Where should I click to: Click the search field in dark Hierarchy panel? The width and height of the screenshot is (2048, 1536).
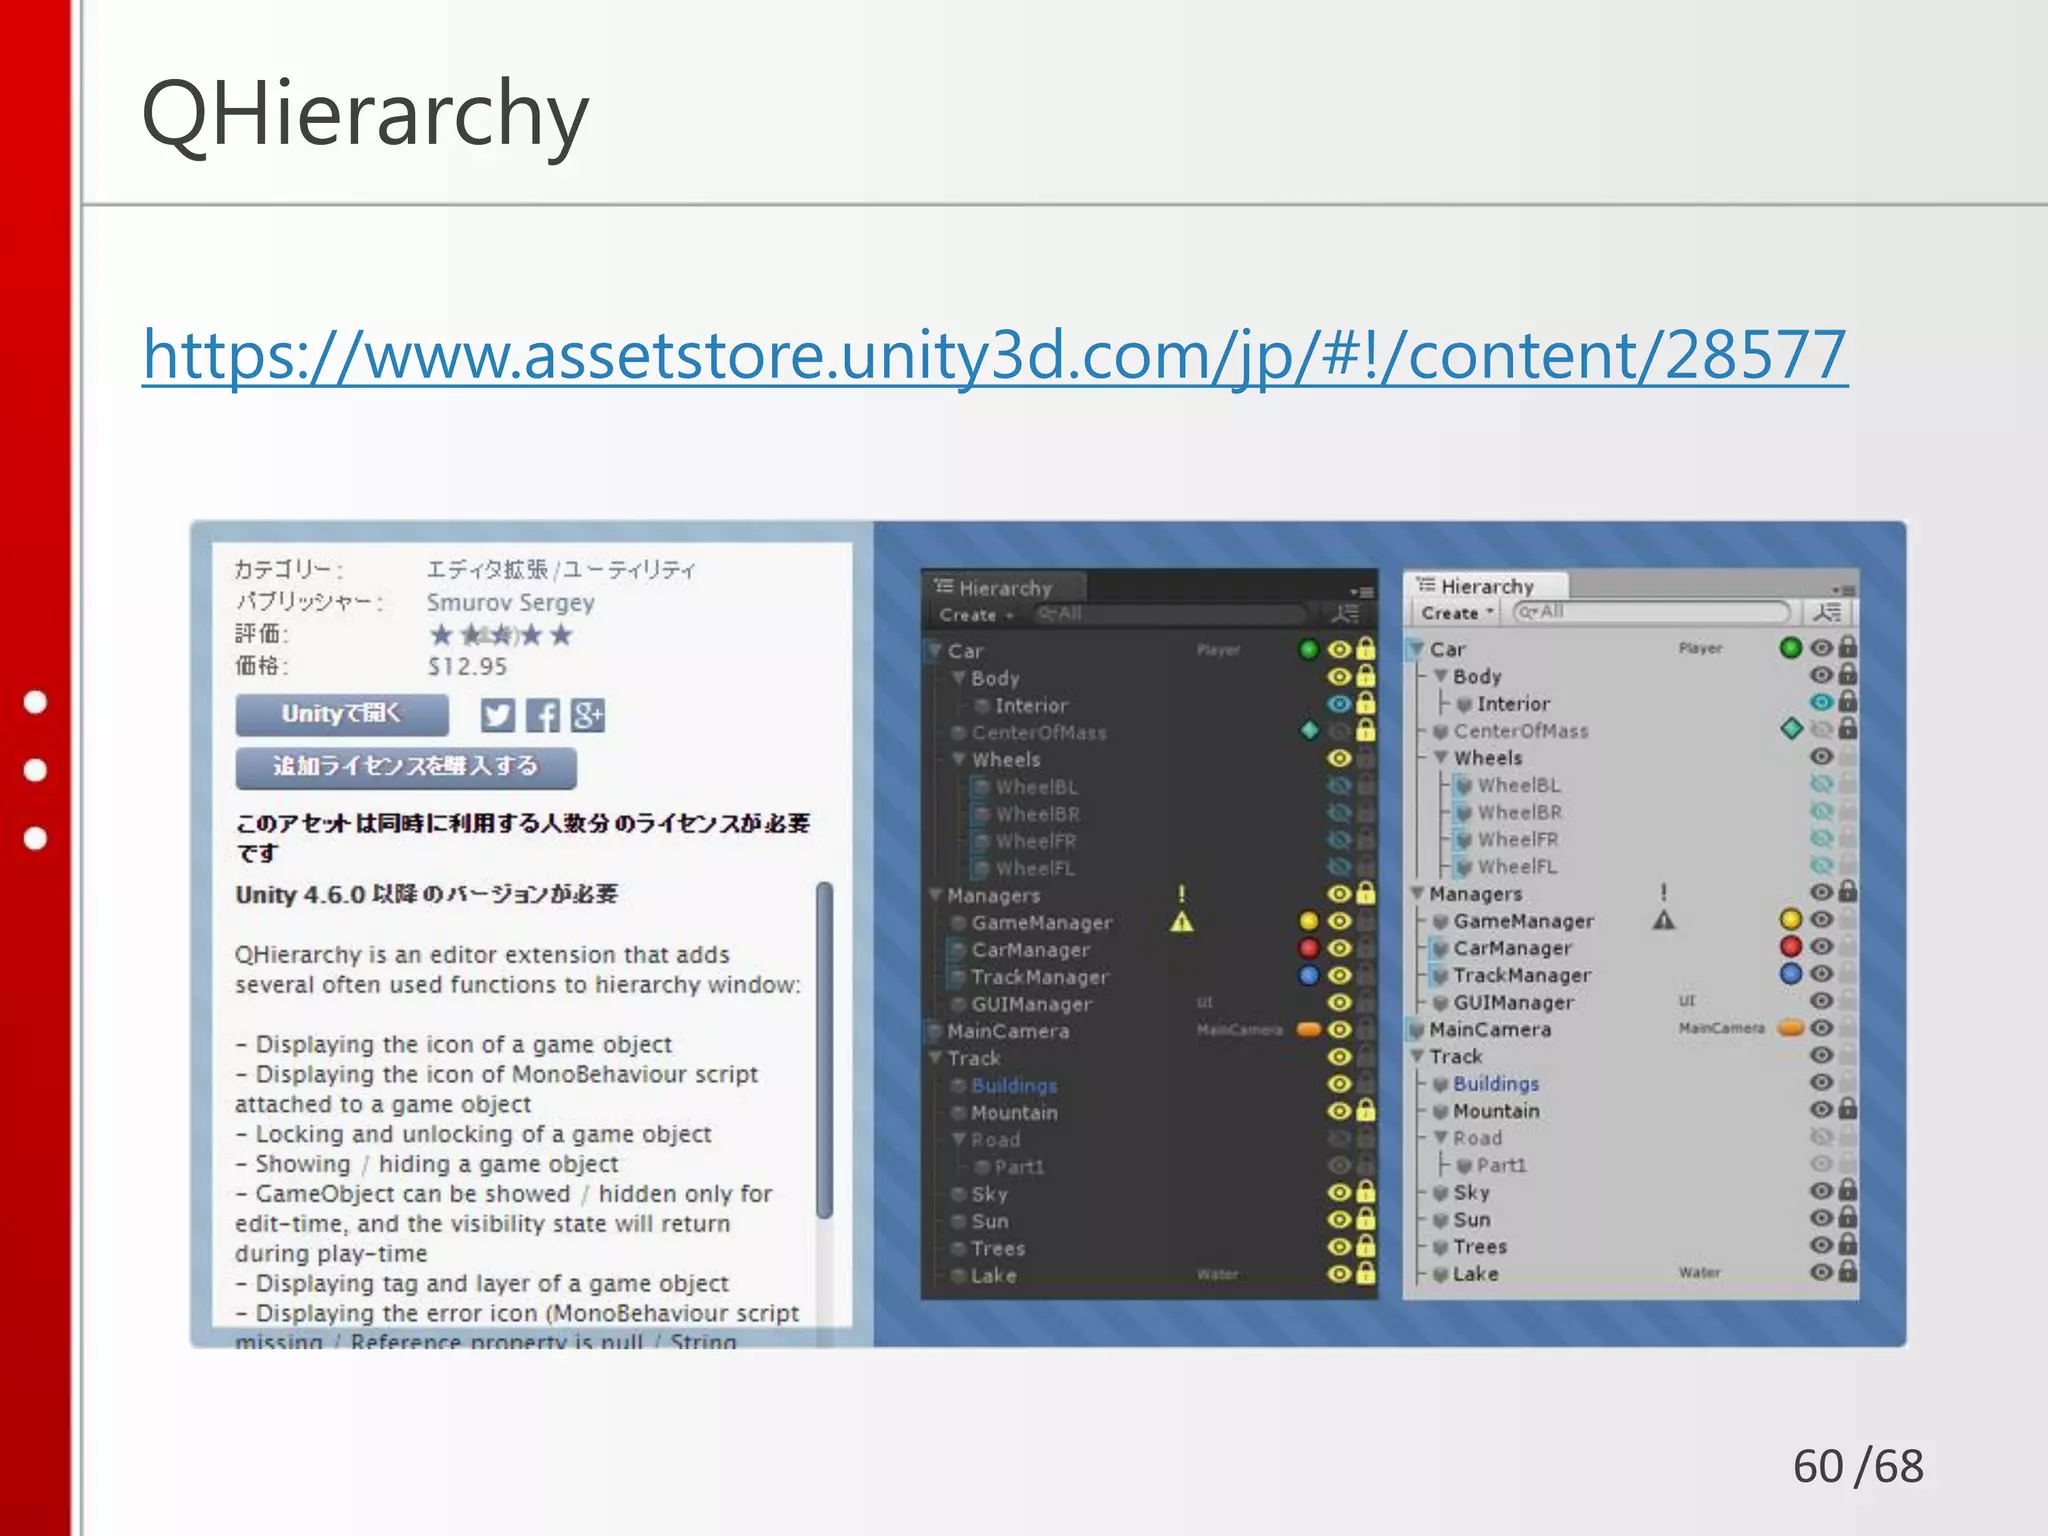pos(1168,613)
